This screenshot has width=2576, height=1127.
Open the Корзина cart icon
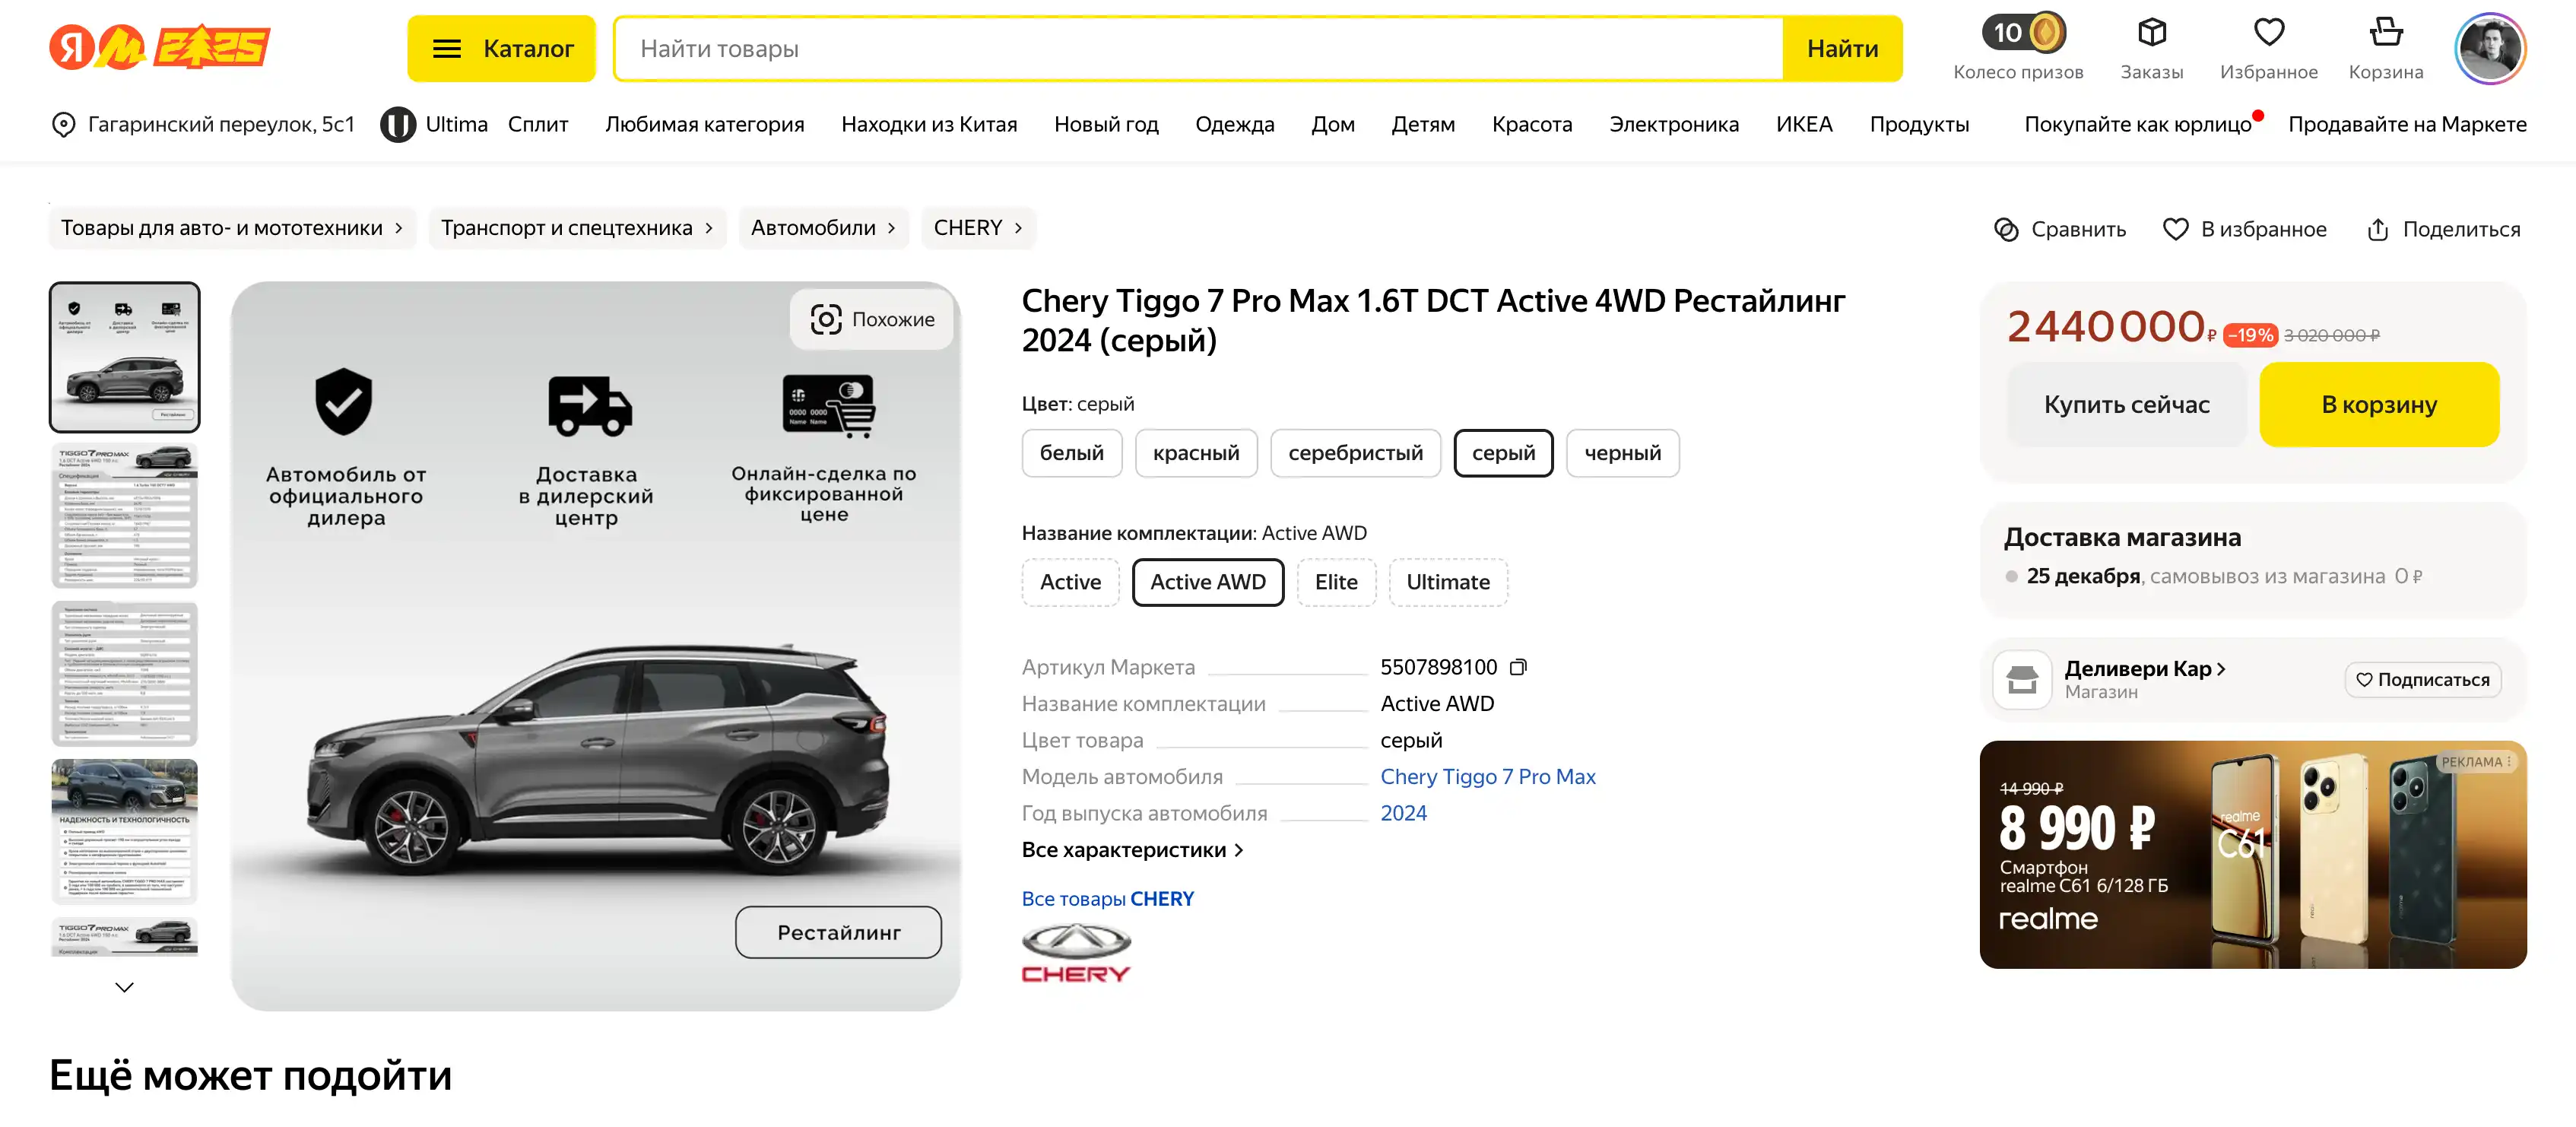pyautogui.click(x=2385, y=33)
